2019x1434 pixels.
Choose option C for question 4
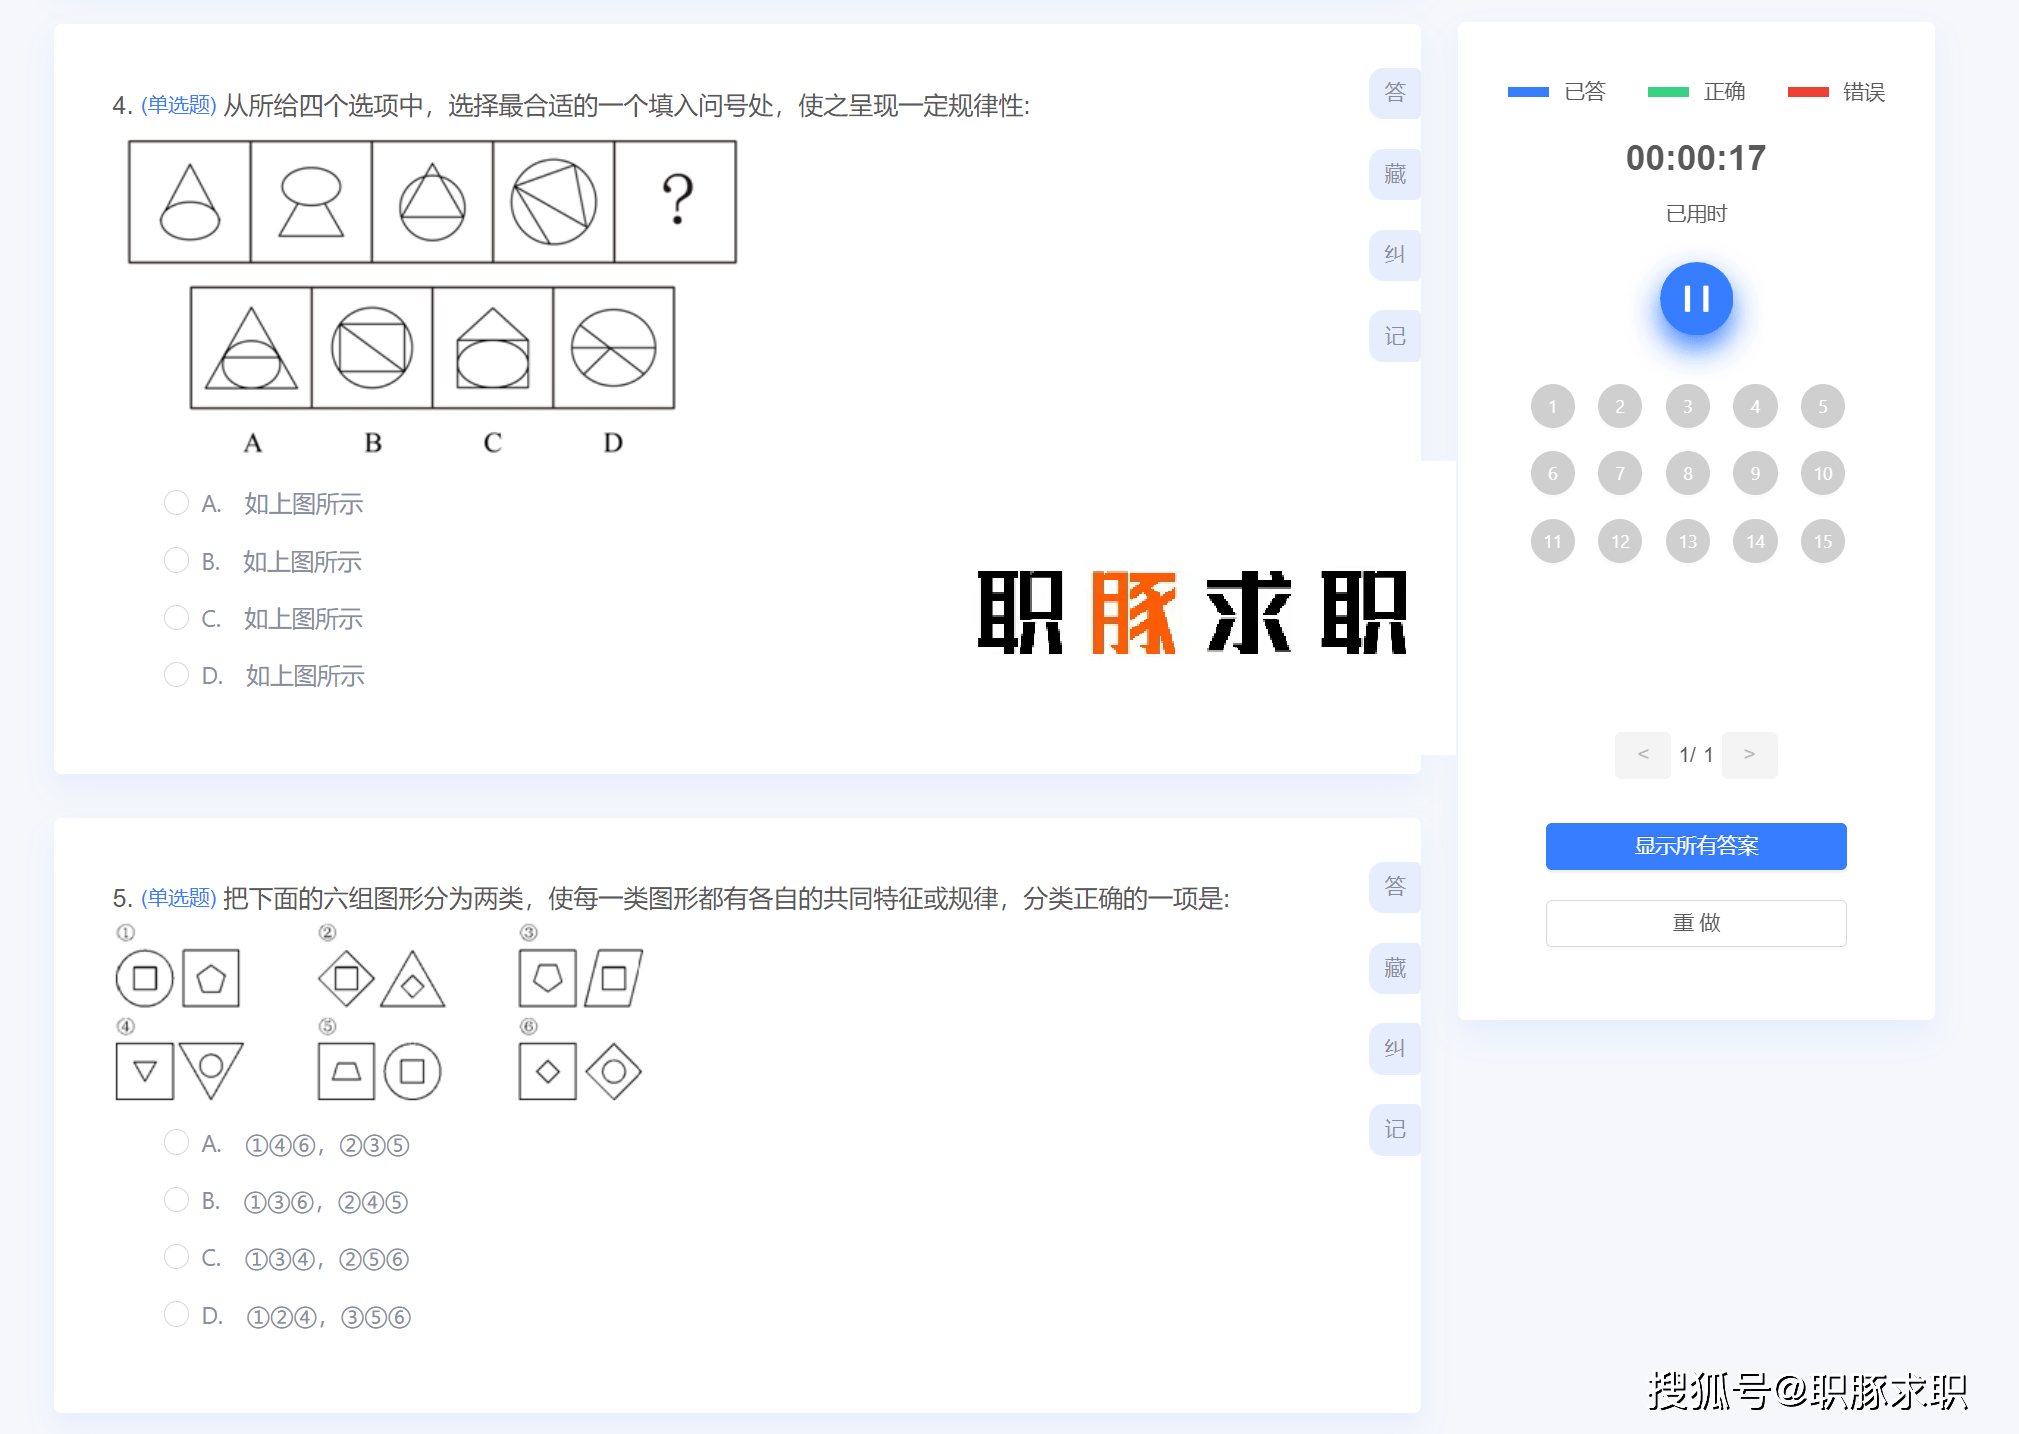pyautogui.click(x=176, y=617)
